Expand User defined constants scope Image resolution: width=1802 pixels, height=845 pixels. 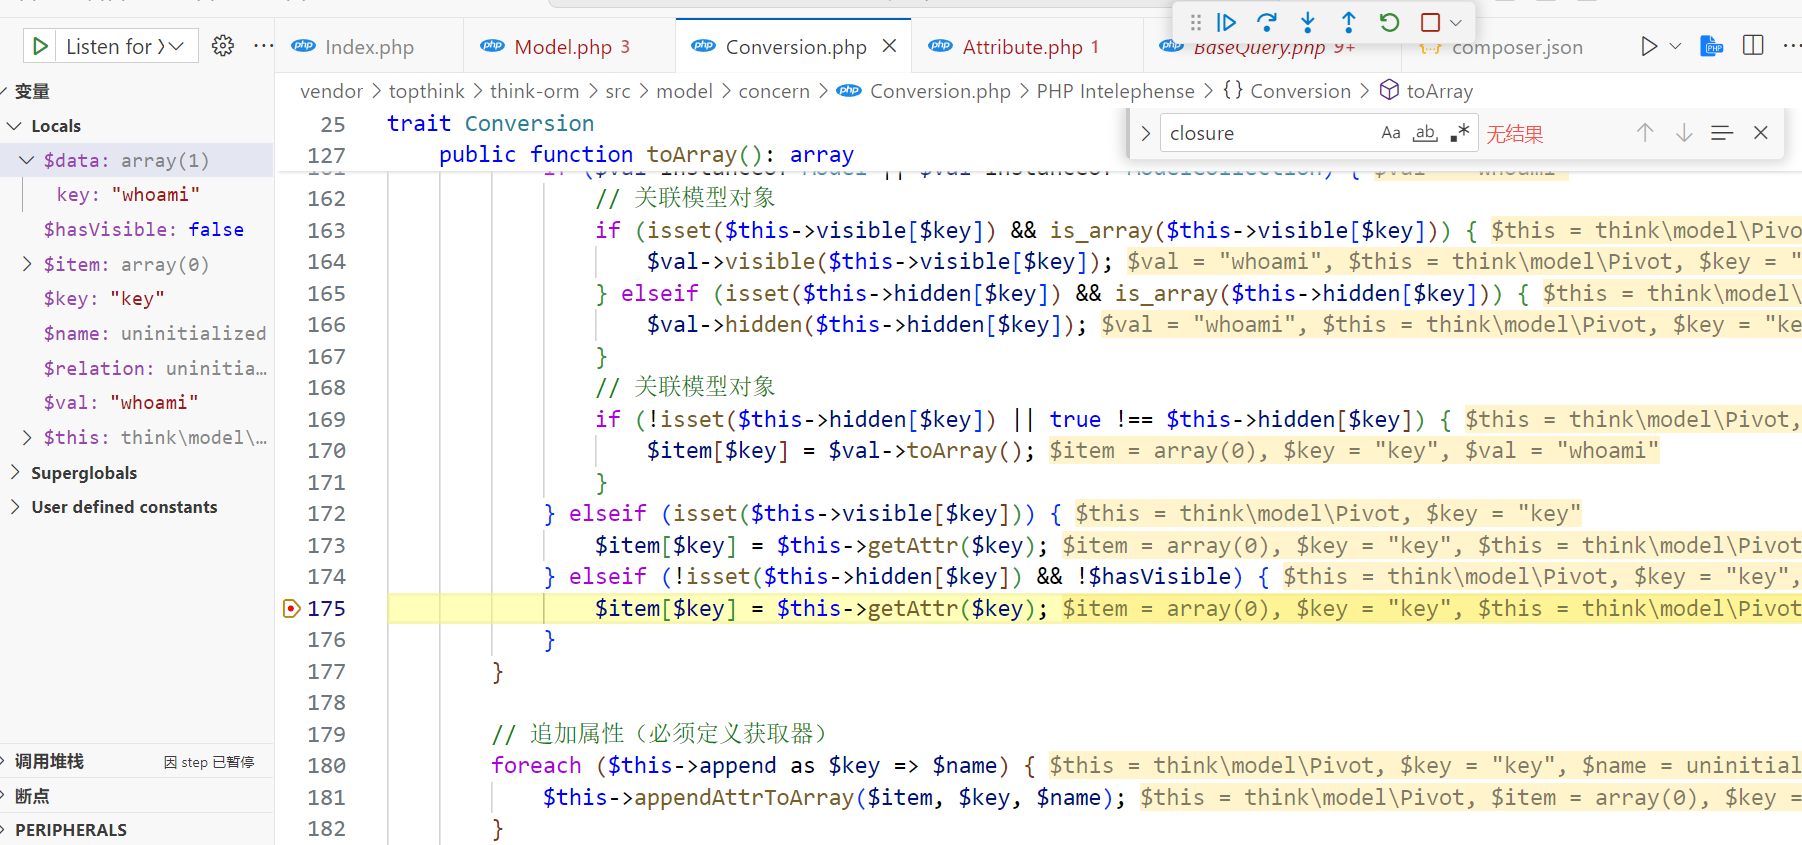(x=14, y=507)
